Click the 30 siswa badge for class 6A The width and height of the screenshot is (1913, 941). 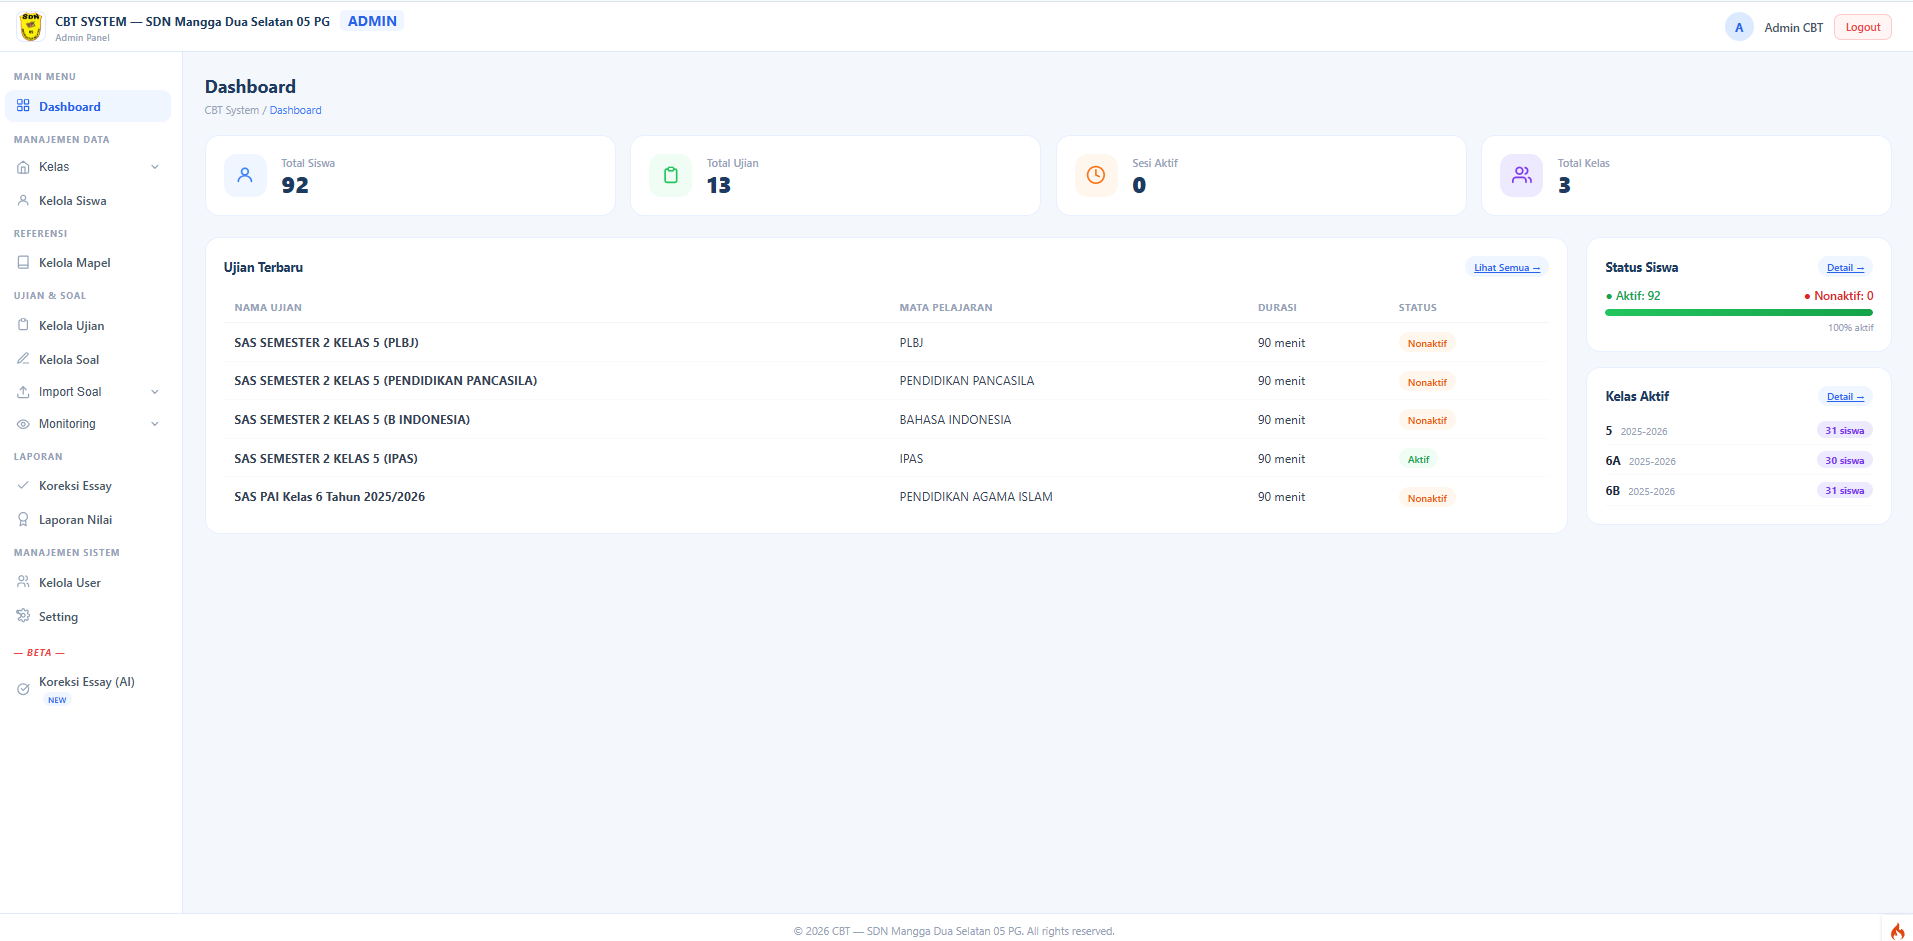[x=1845, y=460]
